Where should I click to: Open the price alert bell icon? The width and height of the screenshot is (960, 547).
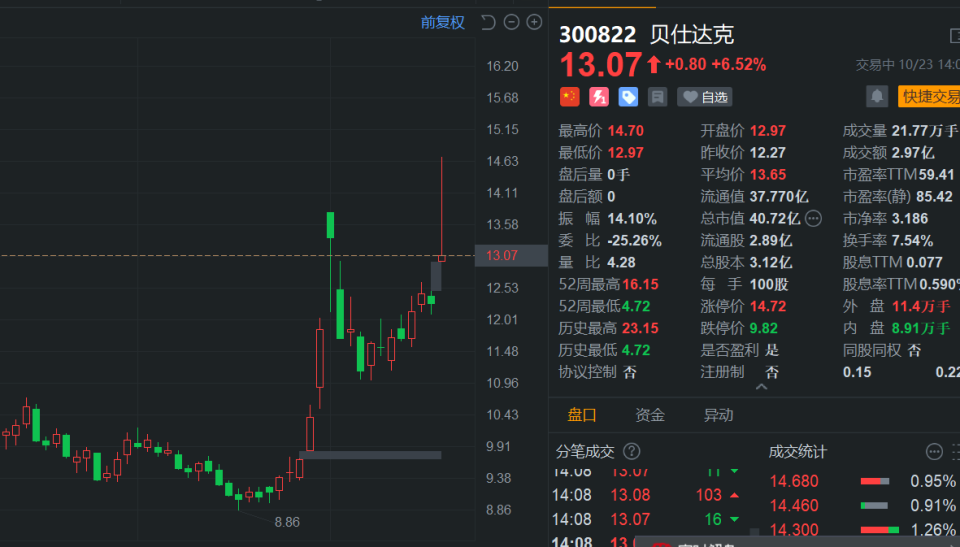coord(877,96)
